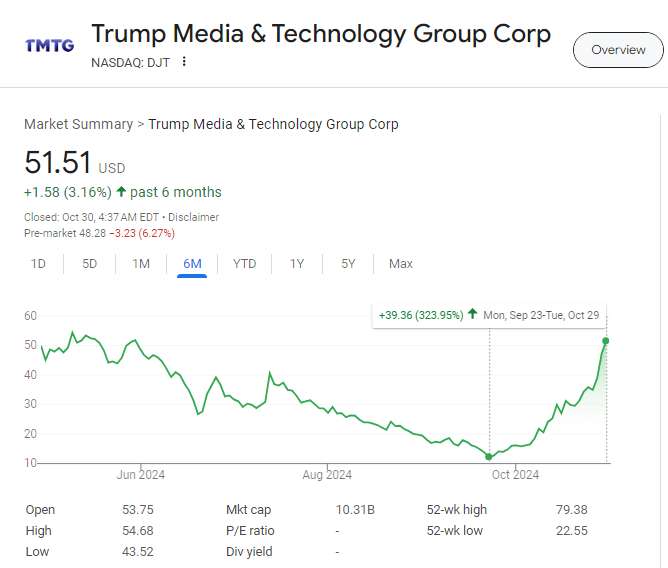Click the Overview button
This screenshot has height=568, width=668.
click(617, 50)
